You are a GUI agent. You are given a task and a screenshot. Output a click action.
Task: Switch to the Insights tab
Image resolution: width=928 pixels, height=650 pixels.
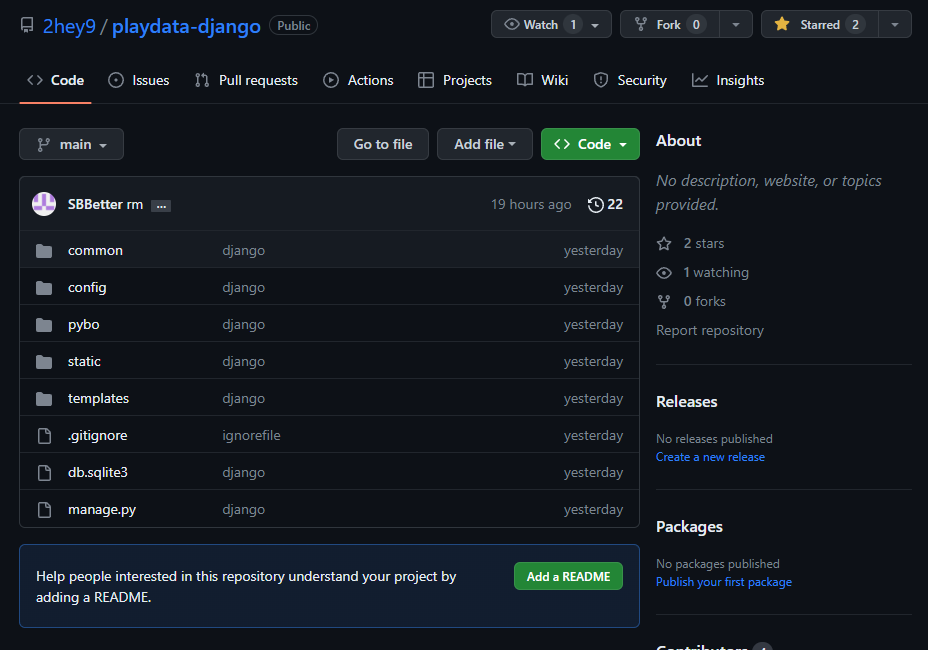pyautogui.click(x=727, y=80)
